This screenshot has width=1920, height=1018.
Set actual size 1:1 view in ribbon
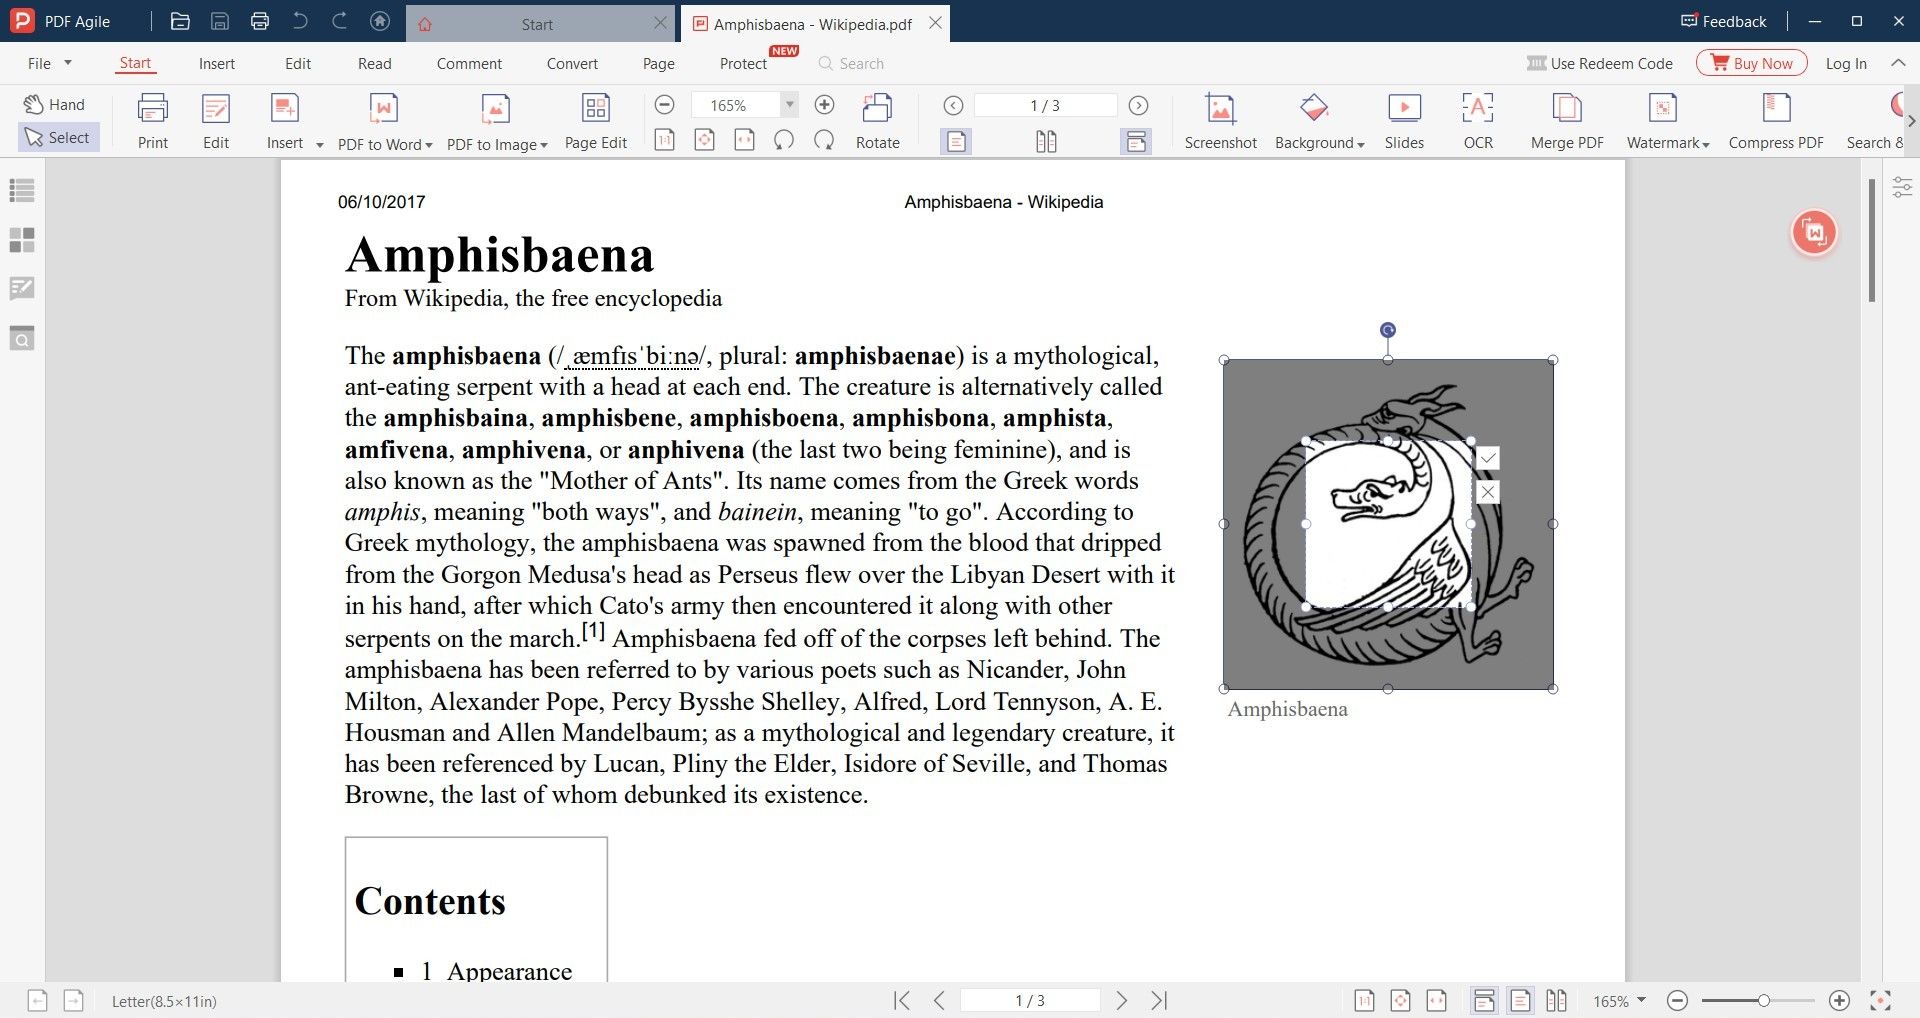tap(664, 140)
